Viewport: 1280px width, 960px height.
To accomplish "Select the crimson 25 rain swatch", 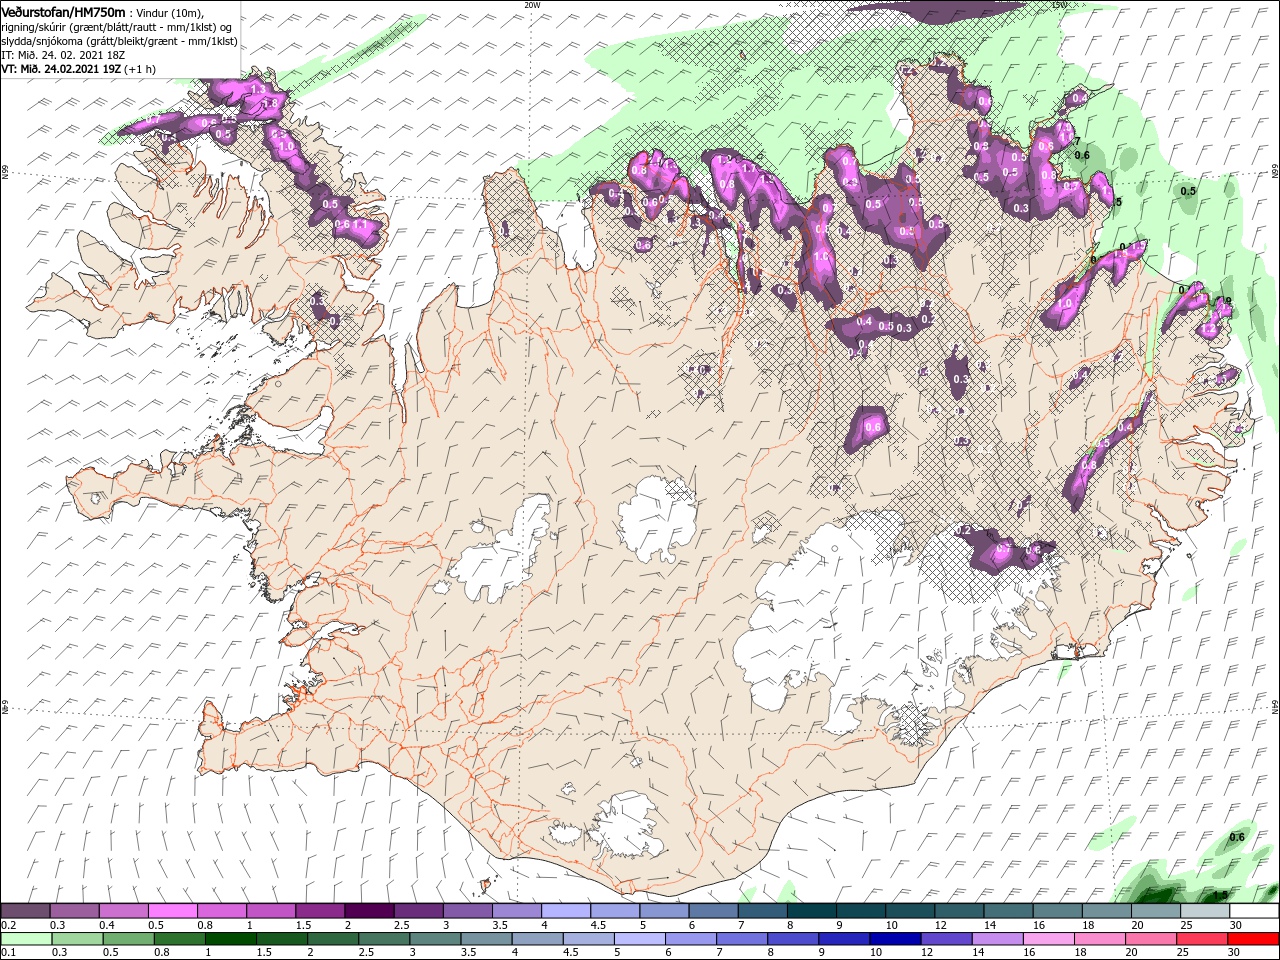I will (x=1203, y=939).
